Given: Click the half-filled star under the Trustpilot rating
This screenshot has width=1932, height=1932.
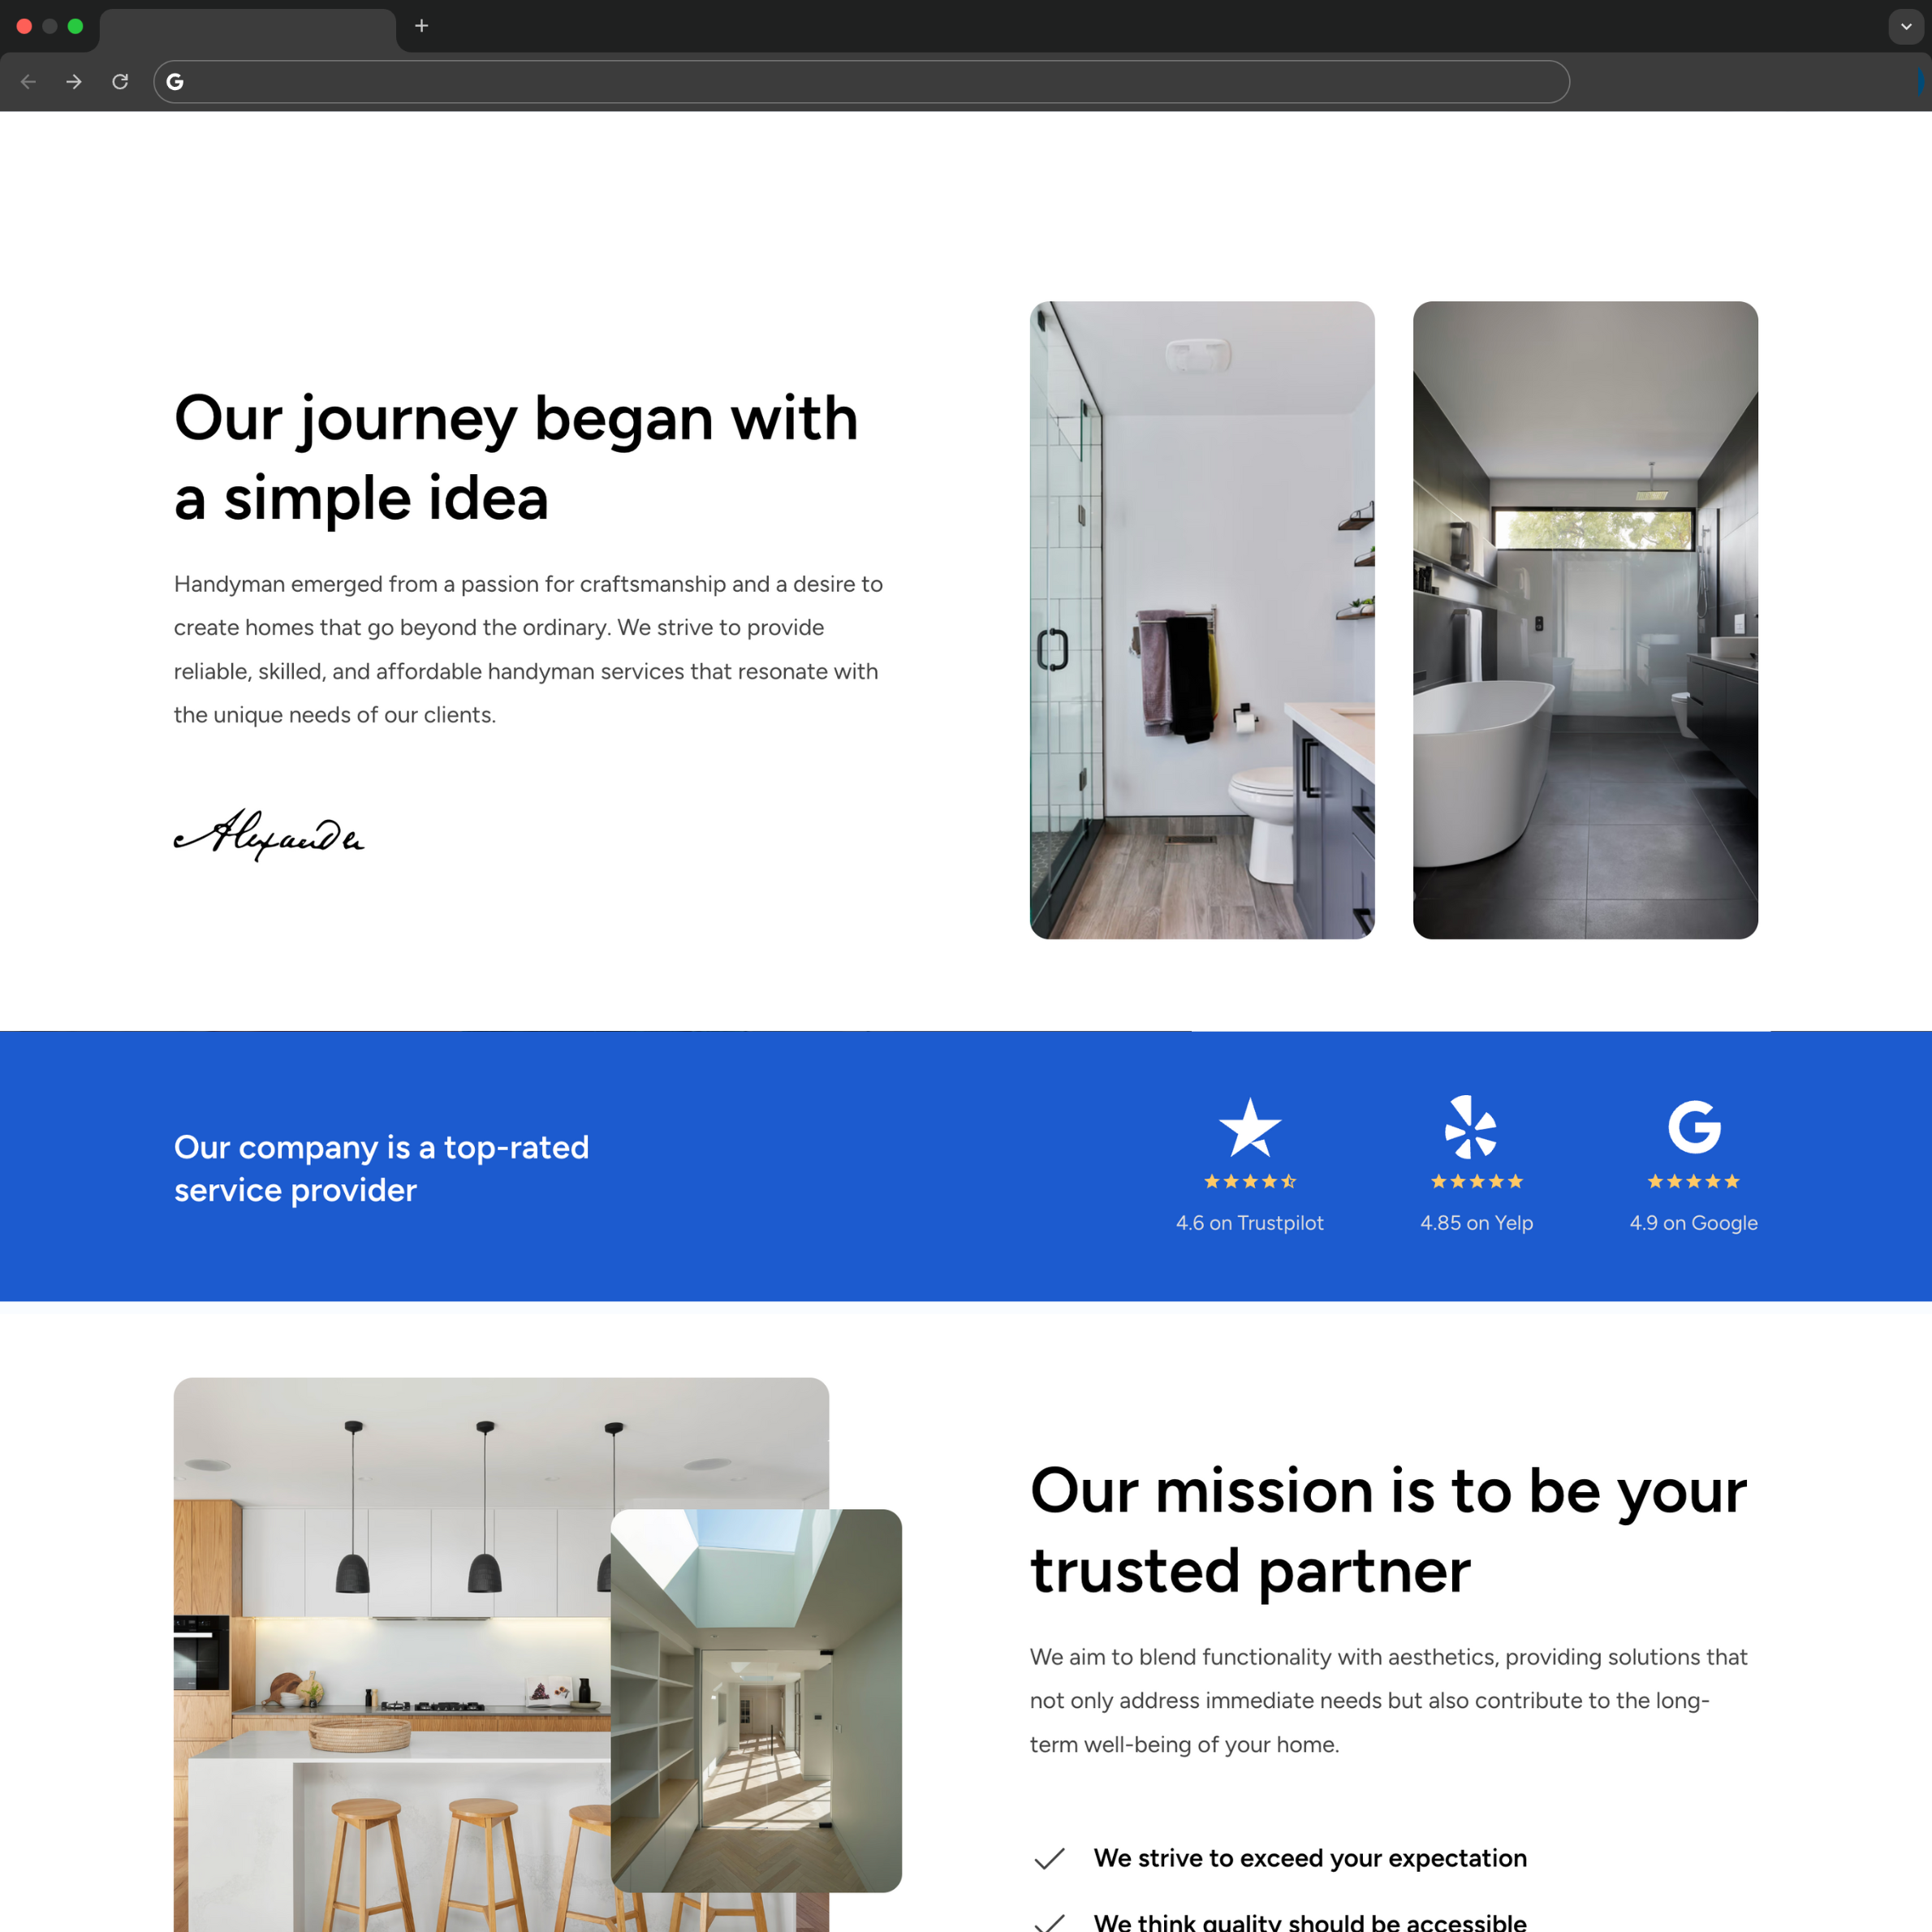Looking at the screenshot, I should click(x=1290, y=1181).
